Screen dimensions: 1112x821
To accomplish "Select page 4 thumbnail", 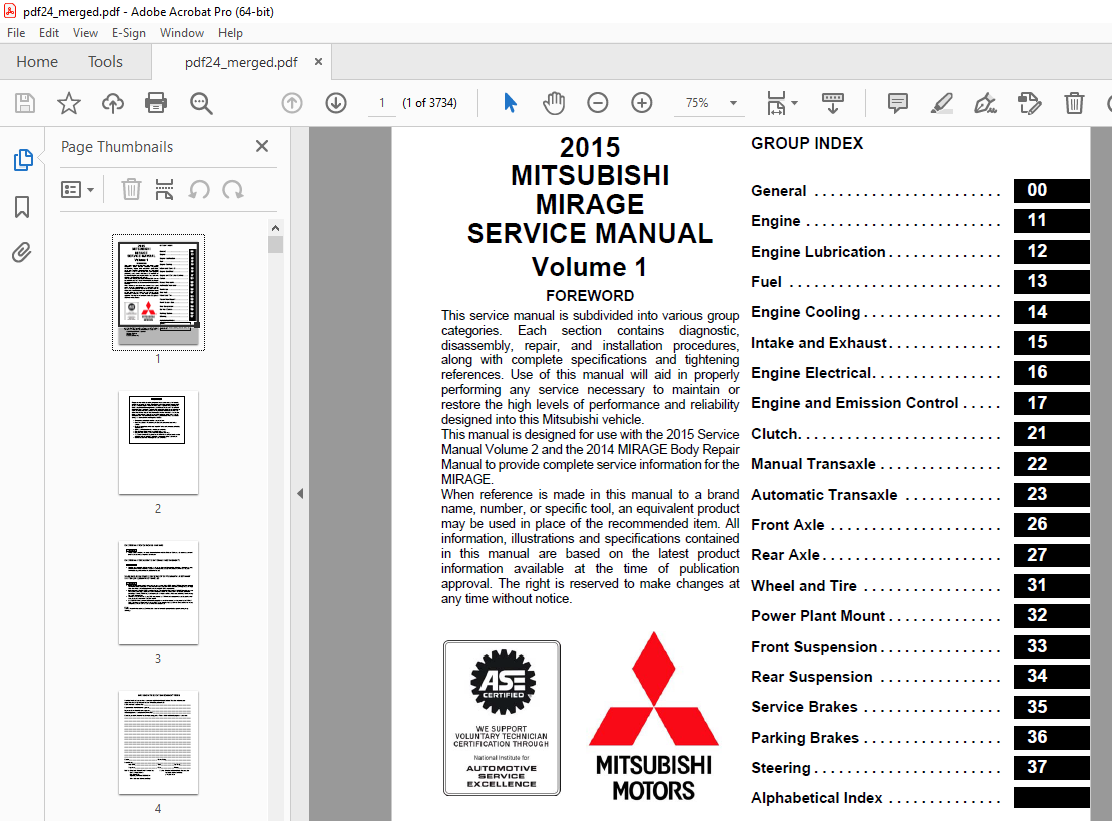I will pyautogui.click(x=158, y=743).
